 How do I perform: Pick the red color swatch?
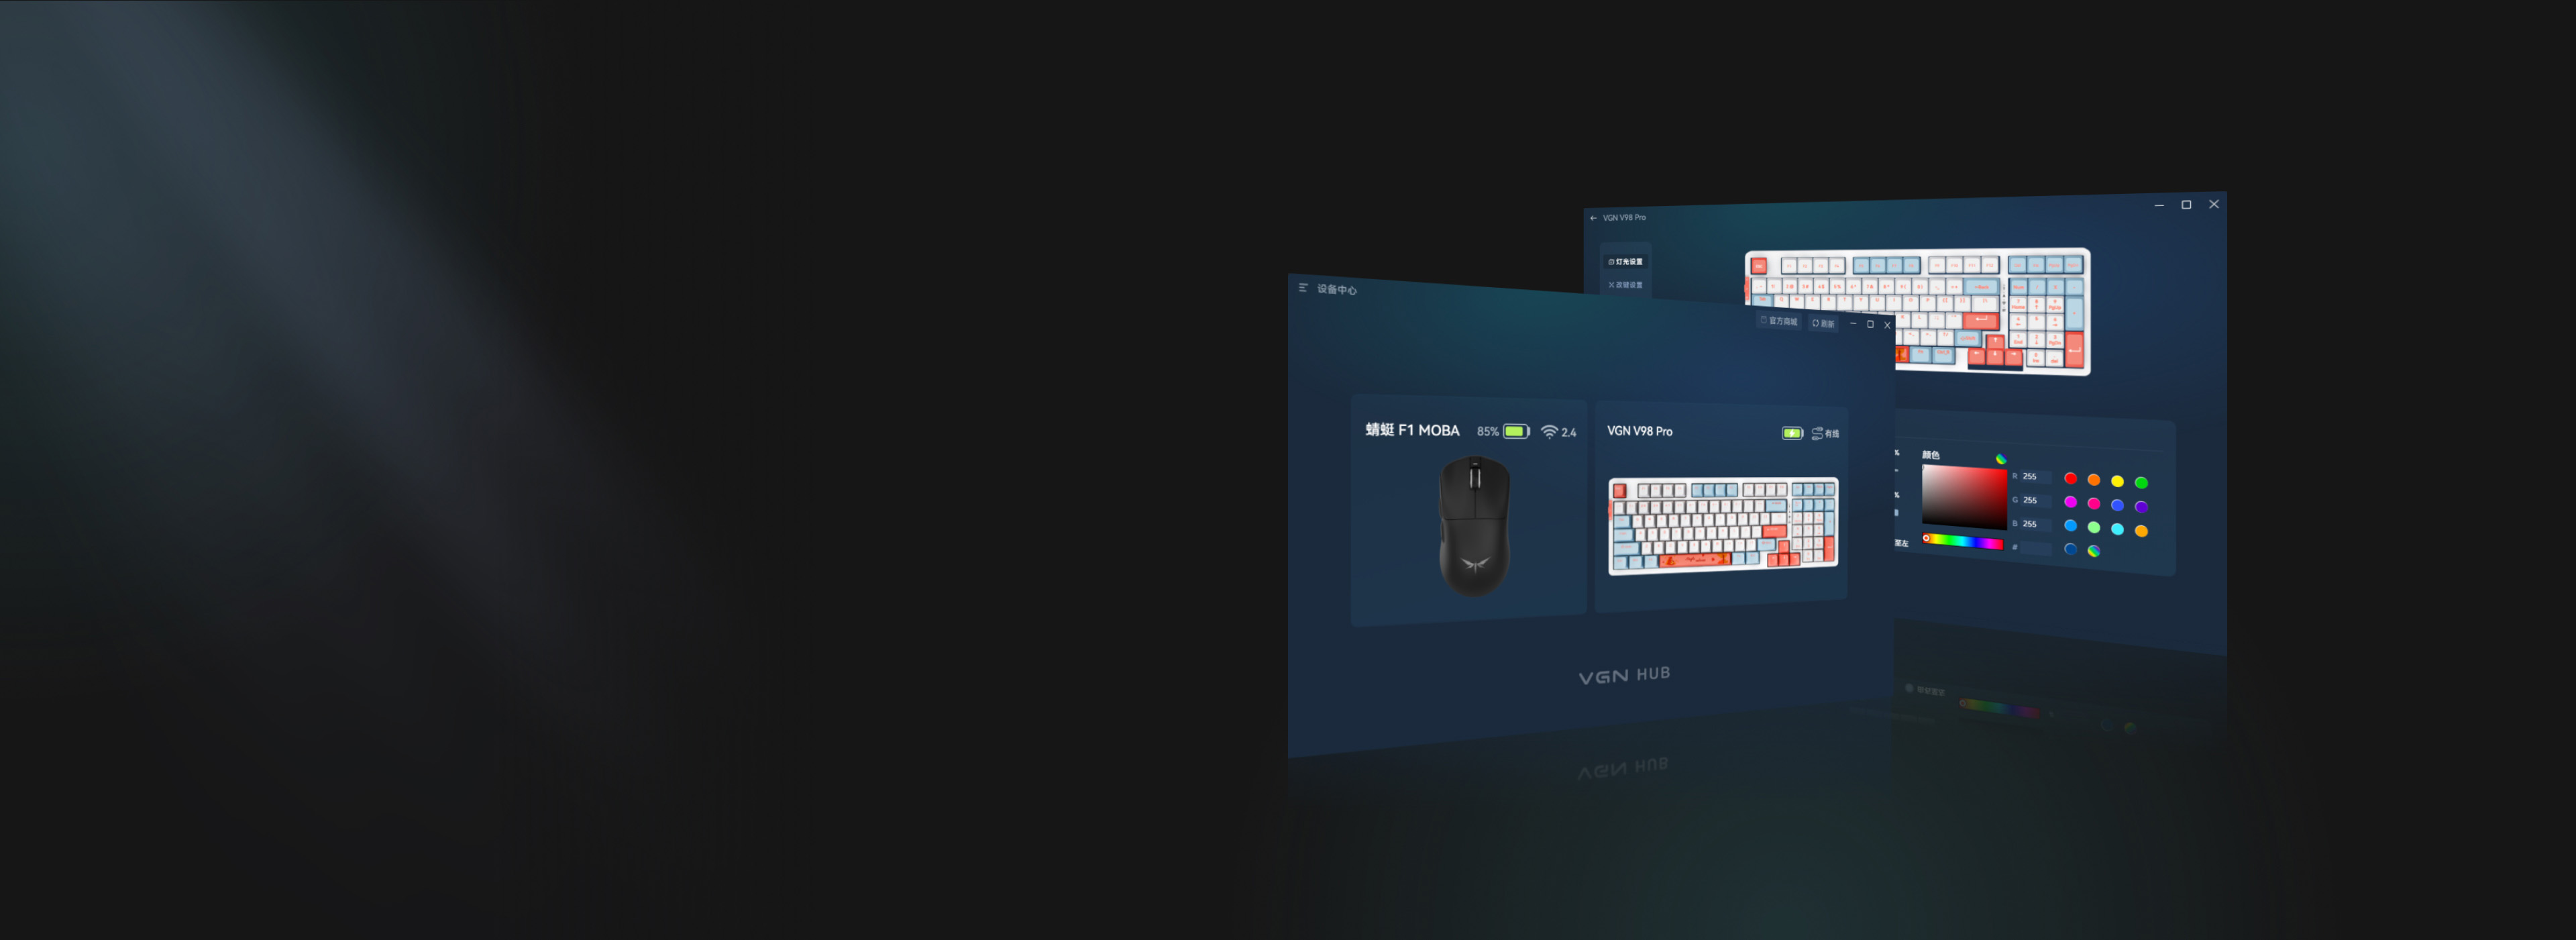click(x=2070, y=479)
